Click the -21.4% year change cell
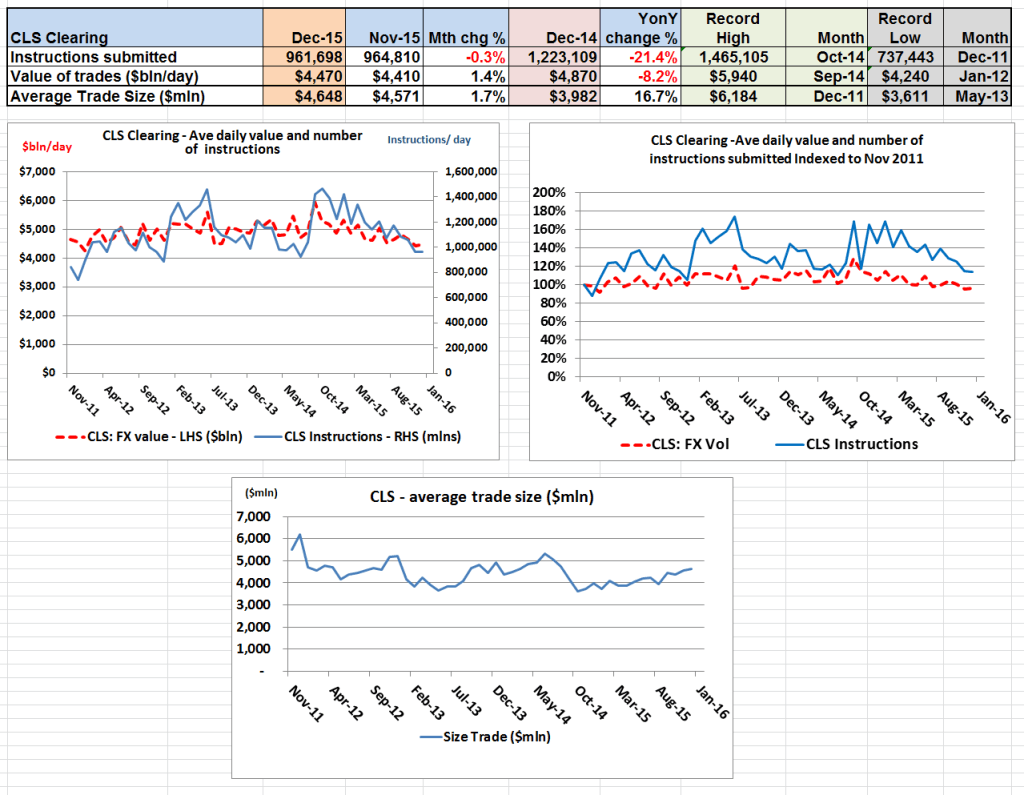 click(640, 57)
